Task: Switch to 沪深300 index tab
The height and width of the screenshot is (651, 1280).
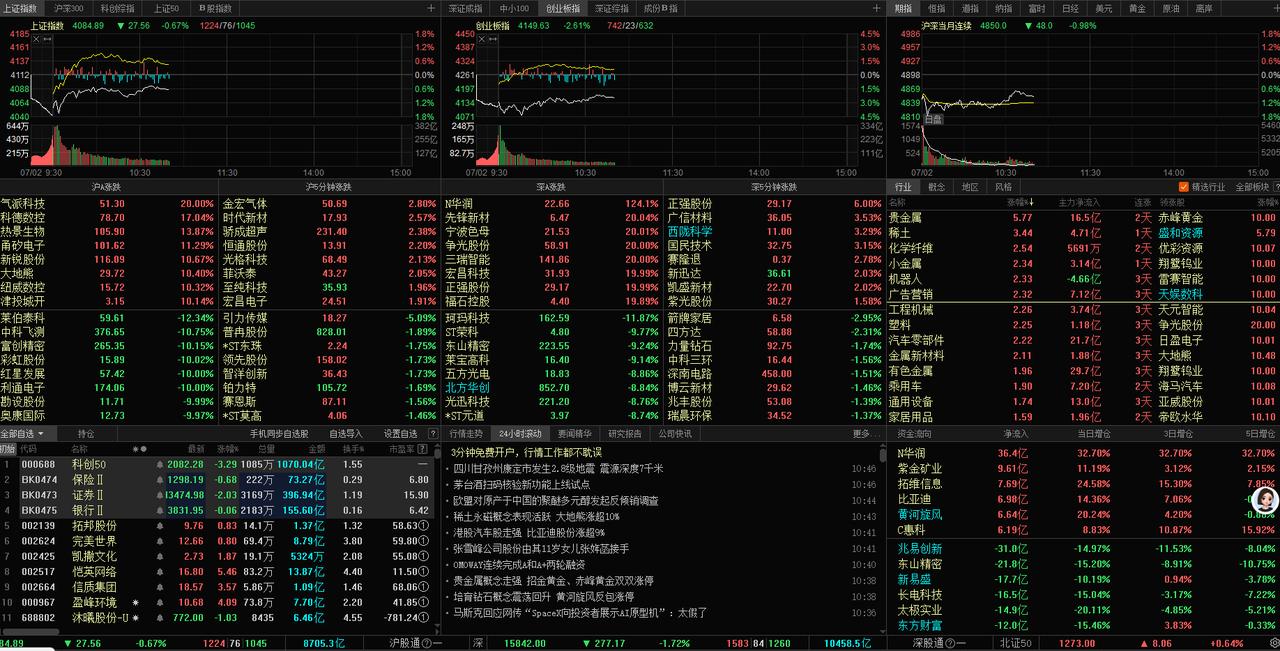Action: click(x=69, y=8)
